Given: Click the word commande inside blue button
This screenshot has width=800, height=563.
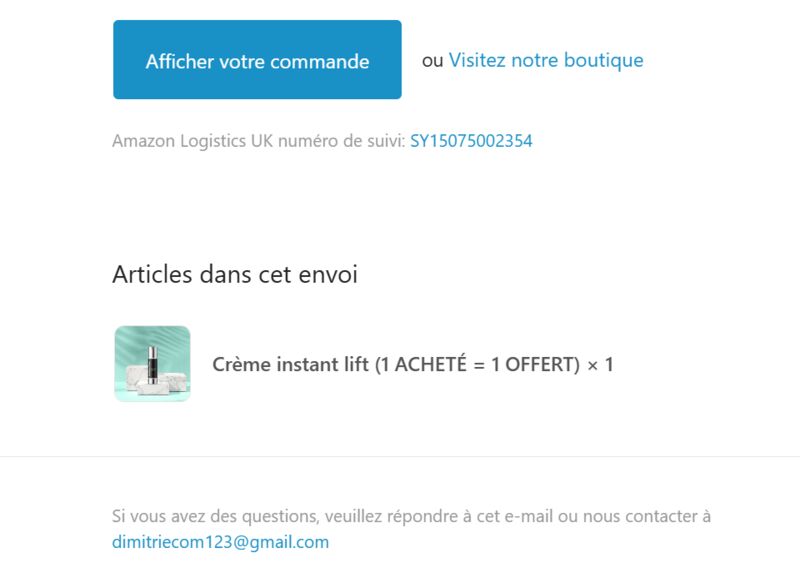Looking at the screenshot, I should click(319, 62).
